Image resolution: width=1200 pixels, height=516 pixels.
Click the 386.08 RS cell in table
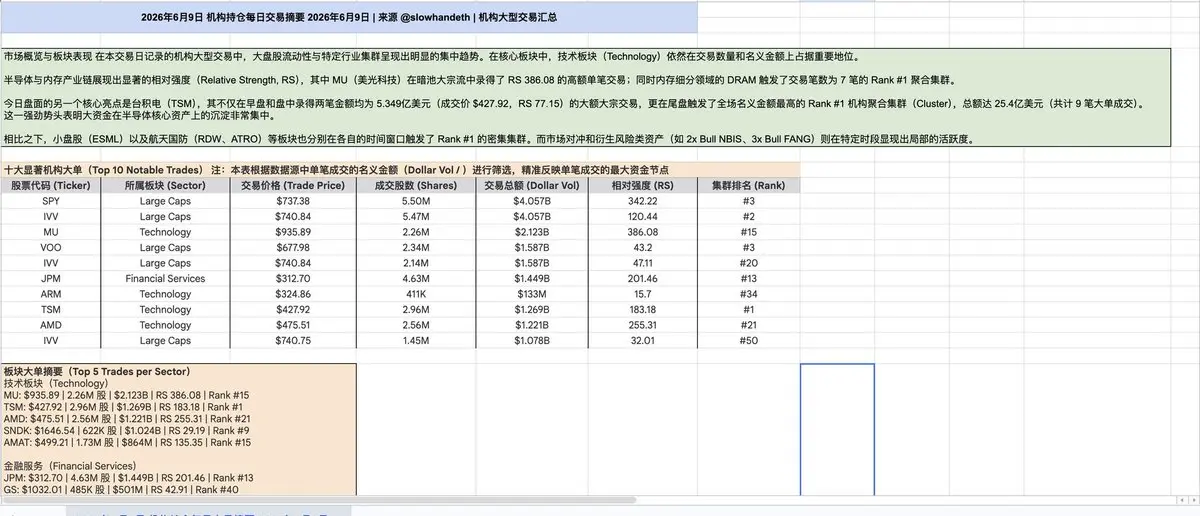point(645,232)
